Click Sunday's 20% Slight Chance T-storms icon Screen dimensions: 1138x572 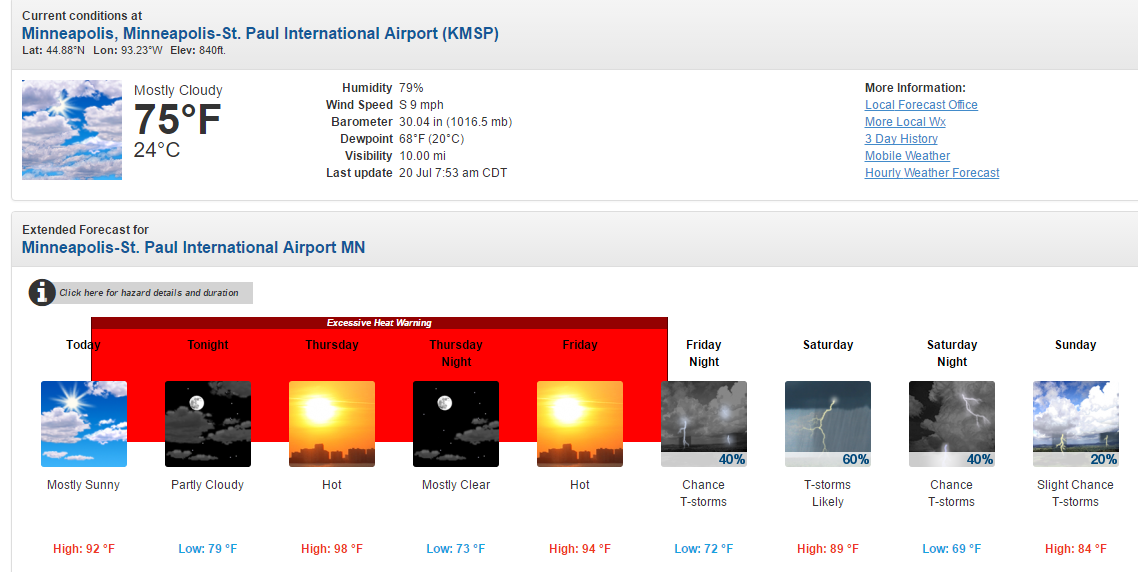point(1076,424)
